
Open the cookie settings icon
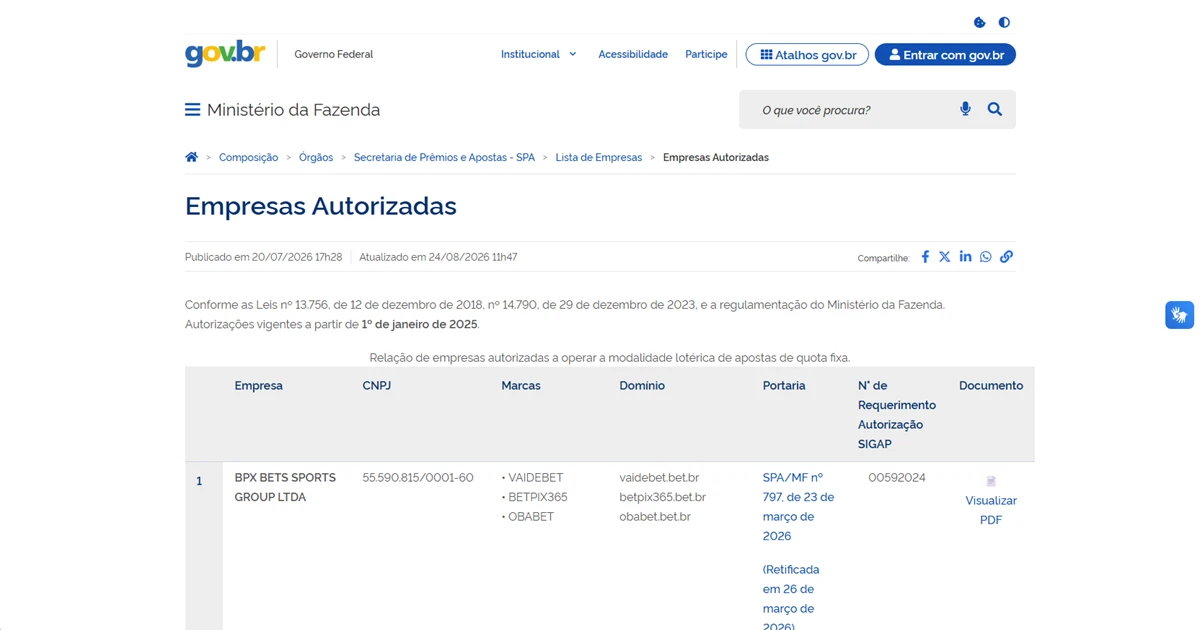point(980,22)
